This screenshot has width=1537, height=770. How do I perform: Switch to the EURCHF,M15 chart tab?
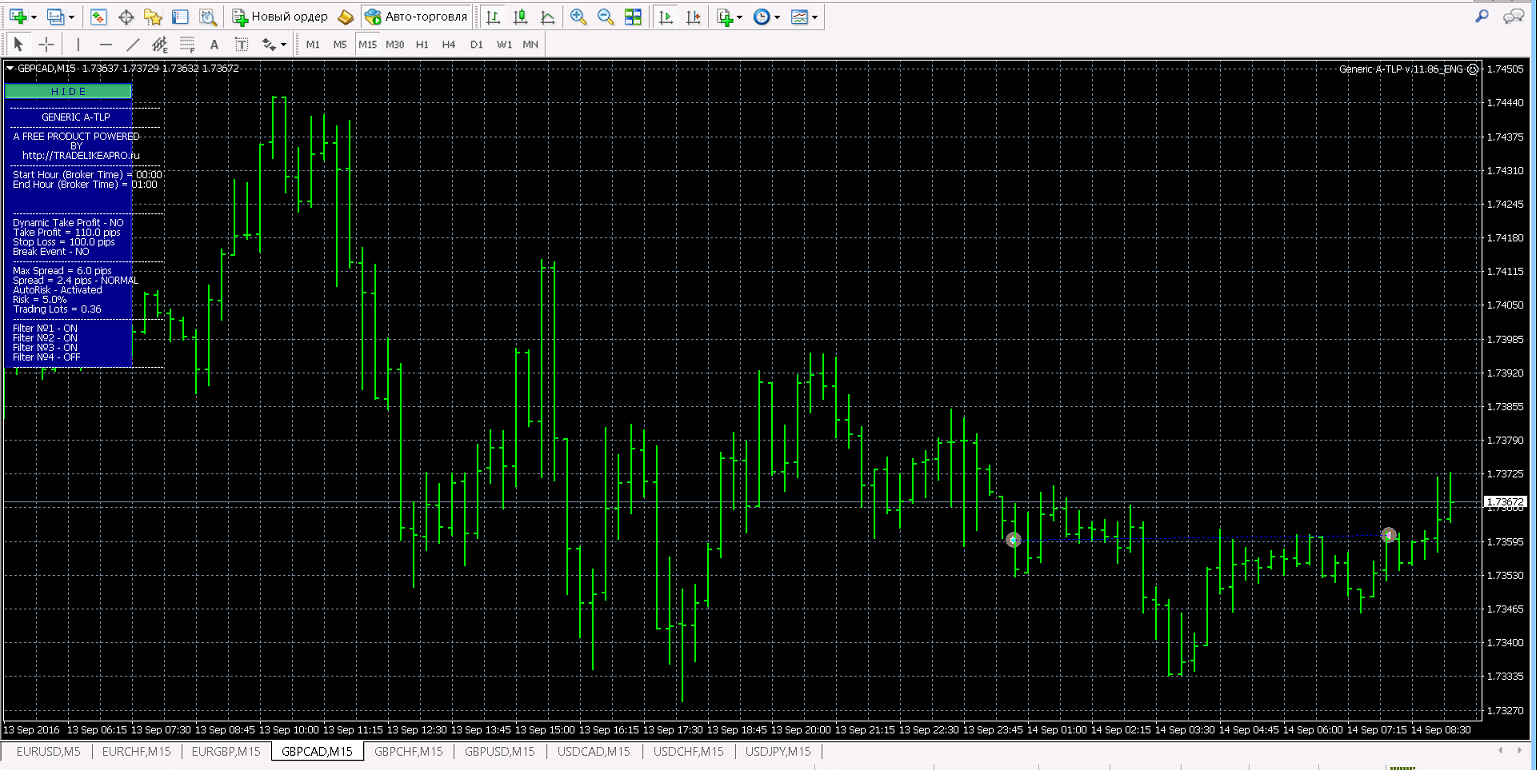(x=136, y=751)
